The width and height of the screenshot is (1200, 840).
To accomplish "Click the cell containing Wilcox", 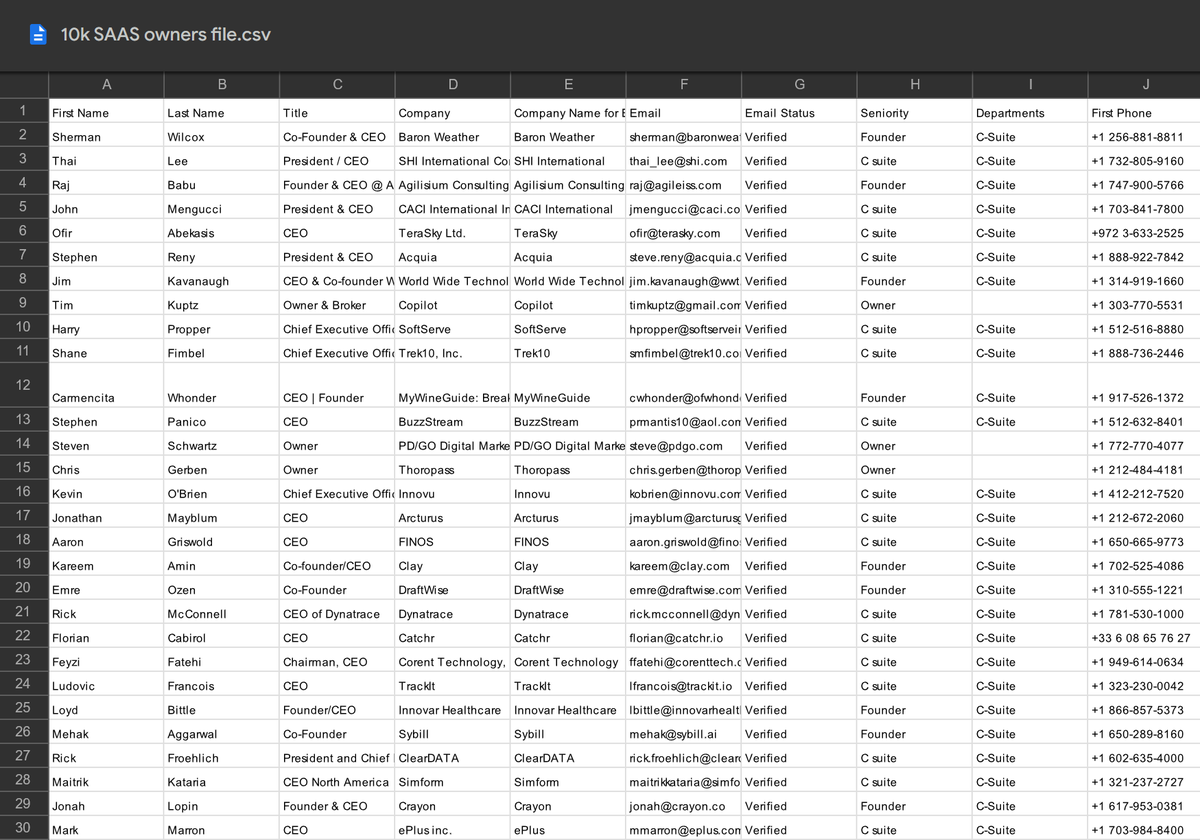I will pyautogui.click(x=222, y=136).
